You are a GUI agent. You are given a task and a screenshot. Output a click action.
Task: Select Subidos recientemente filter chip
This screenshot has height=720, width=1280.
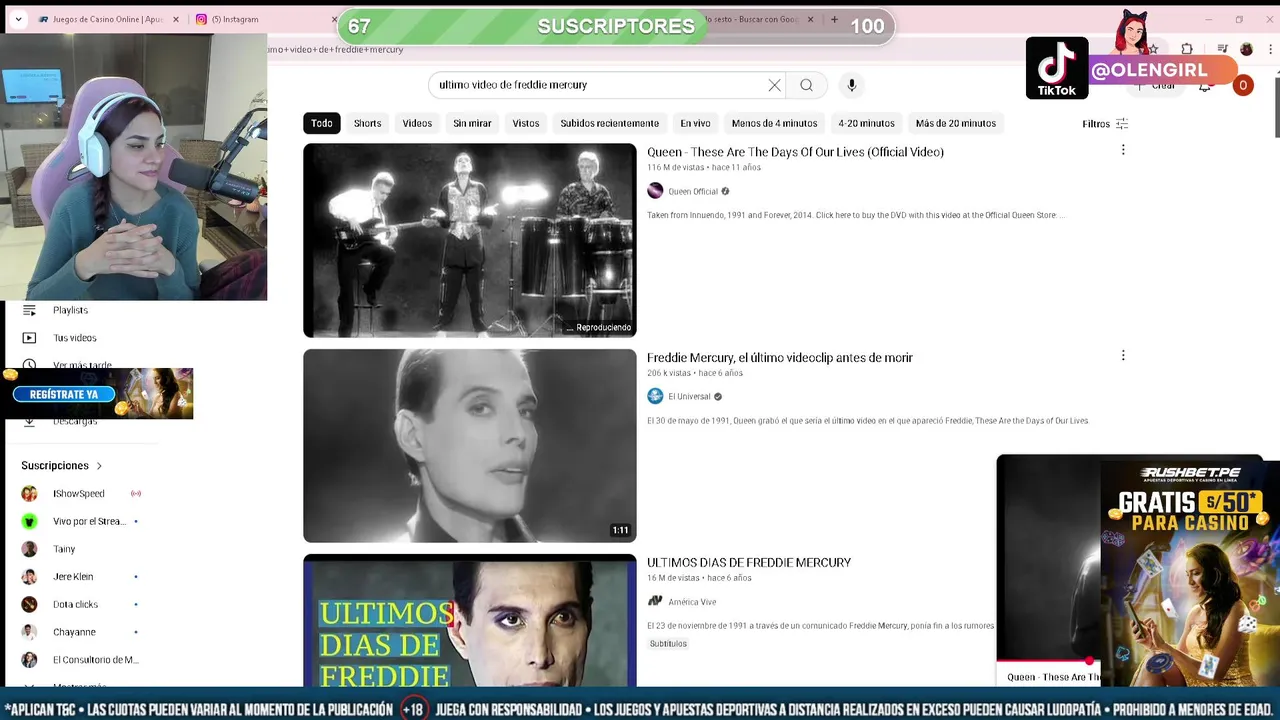pyautogui.click(x=610, y=123)
